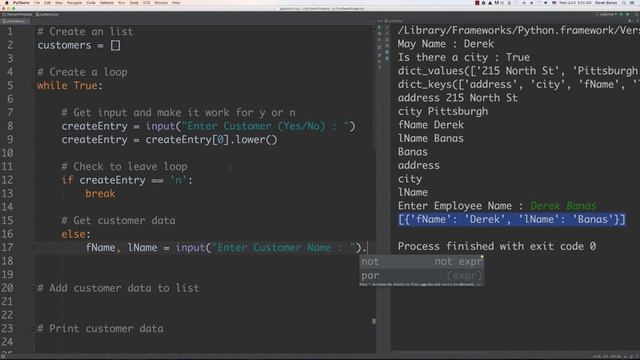Click 'Process finished with exit code 0' text
640x360 pixels.
(x=497, y=247)
